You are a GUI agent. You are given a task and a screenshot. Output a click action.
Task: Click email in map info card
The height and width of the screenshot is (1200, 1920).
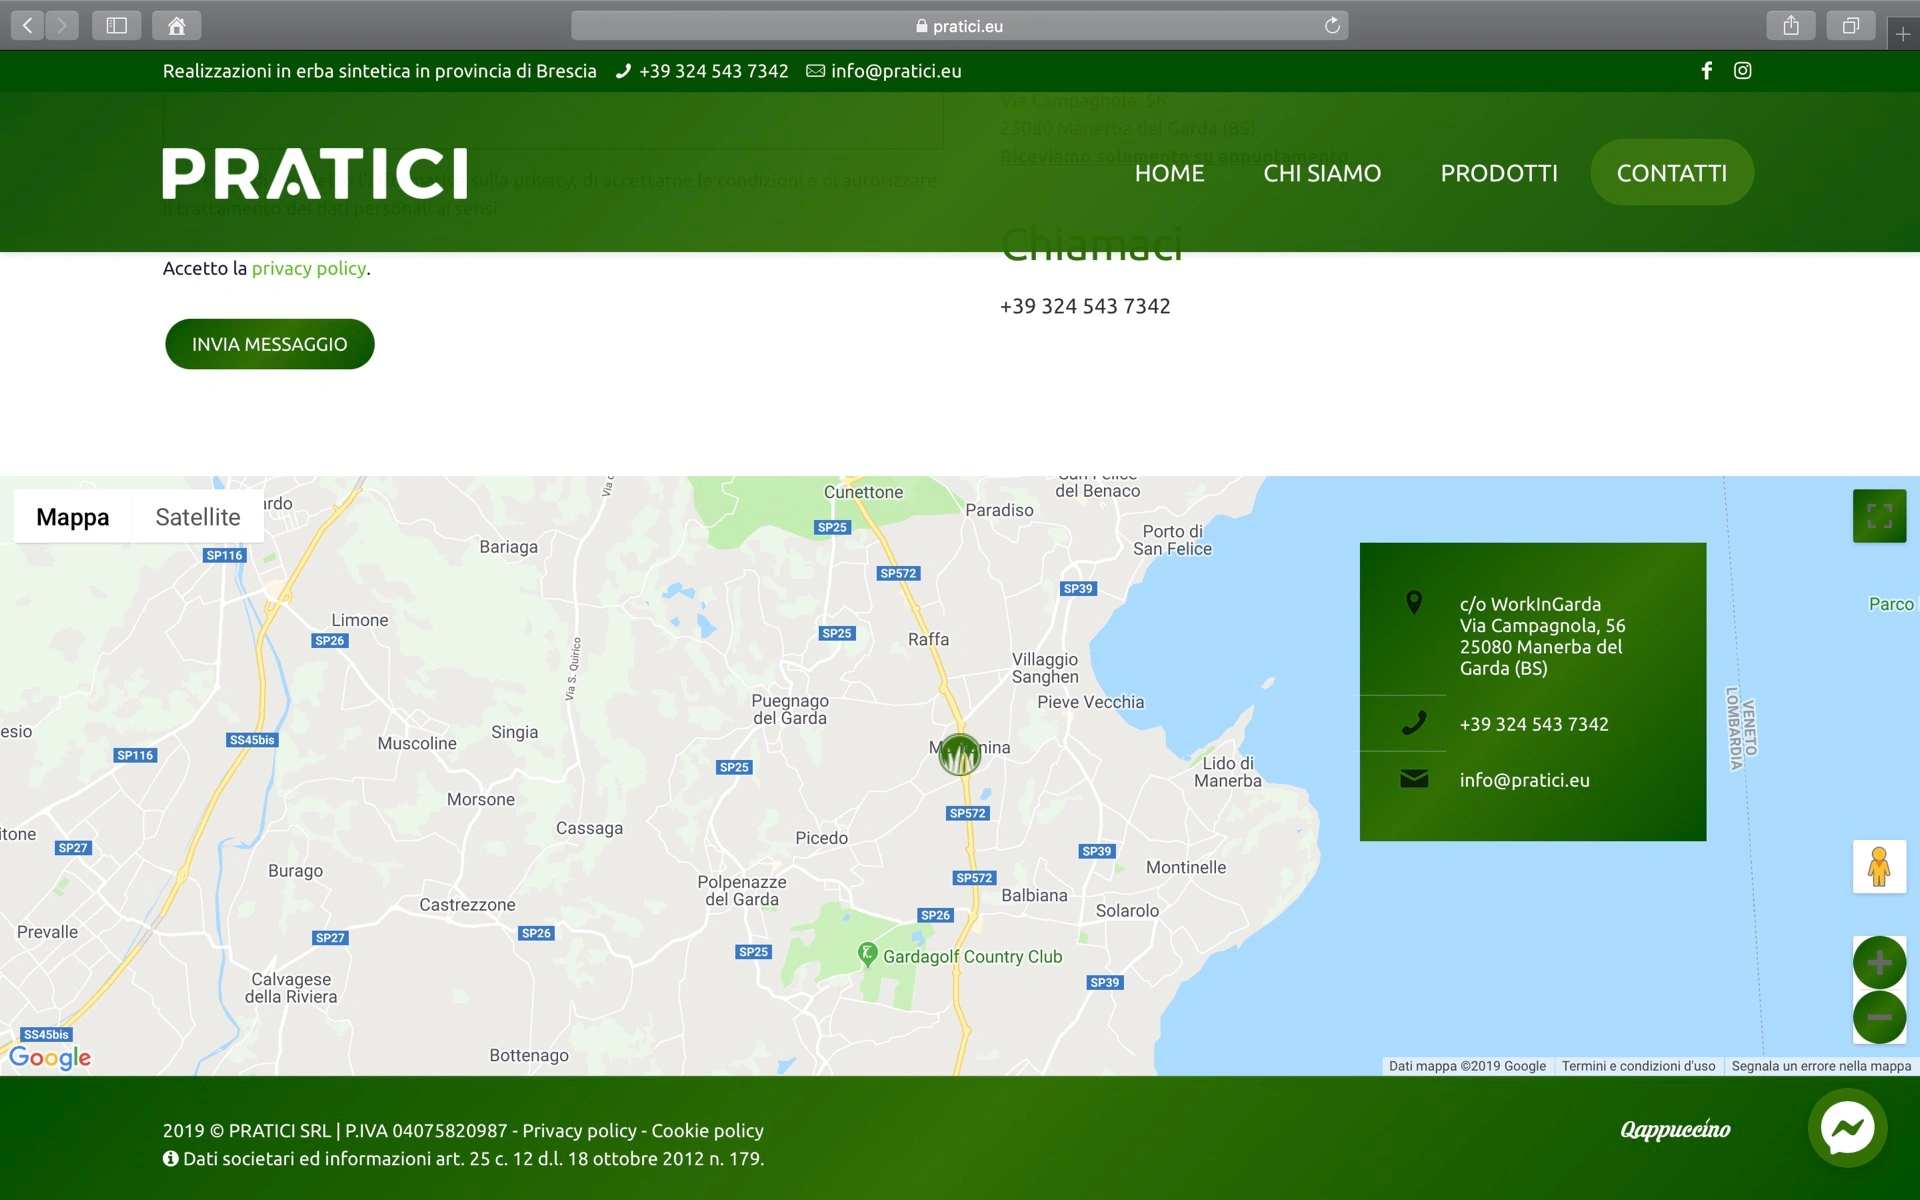1524,780
